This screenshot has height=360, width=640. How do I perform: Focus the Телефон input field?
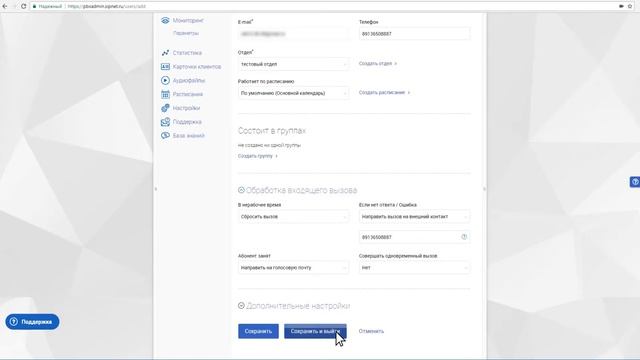click(414, 34)
